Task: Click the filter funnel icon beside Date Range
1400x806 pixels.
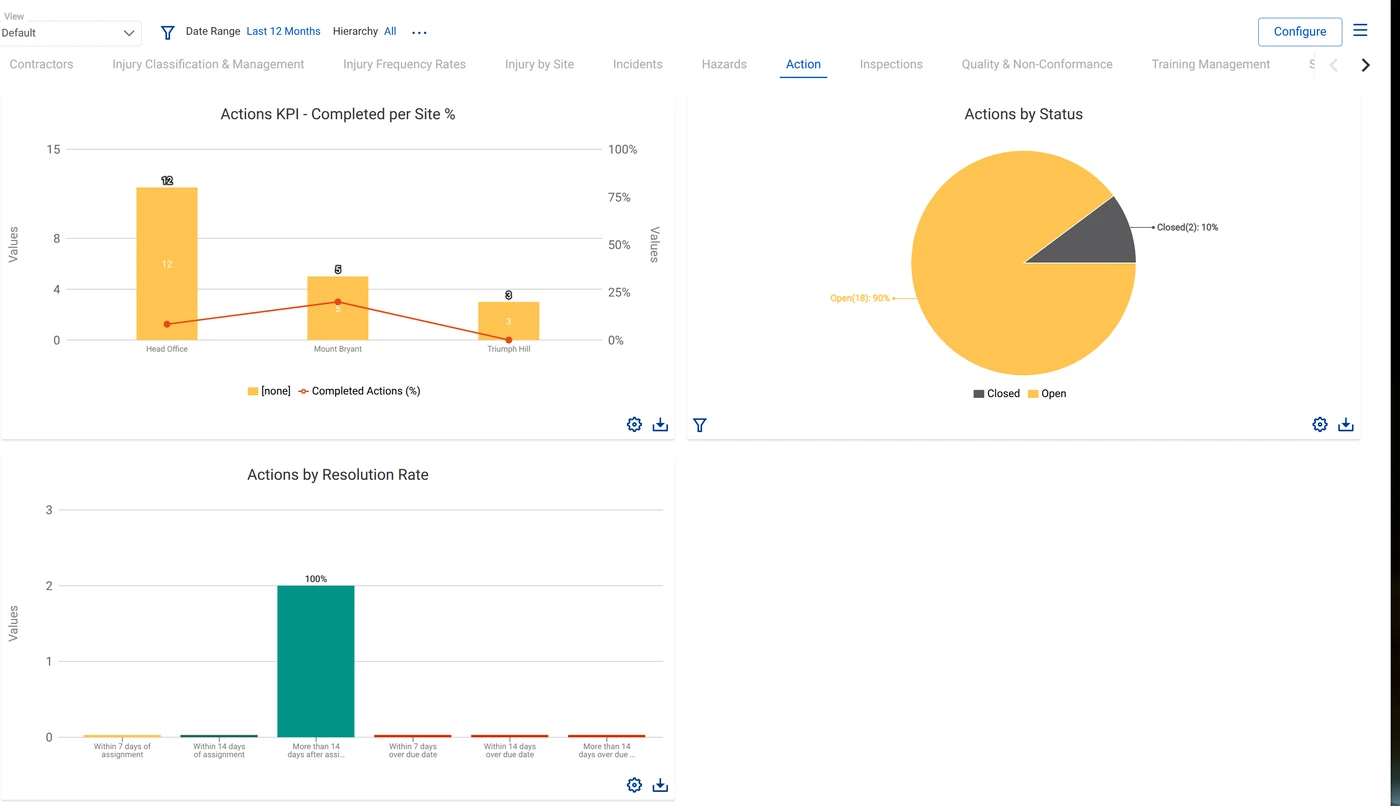Action: [x=168, y=32]
